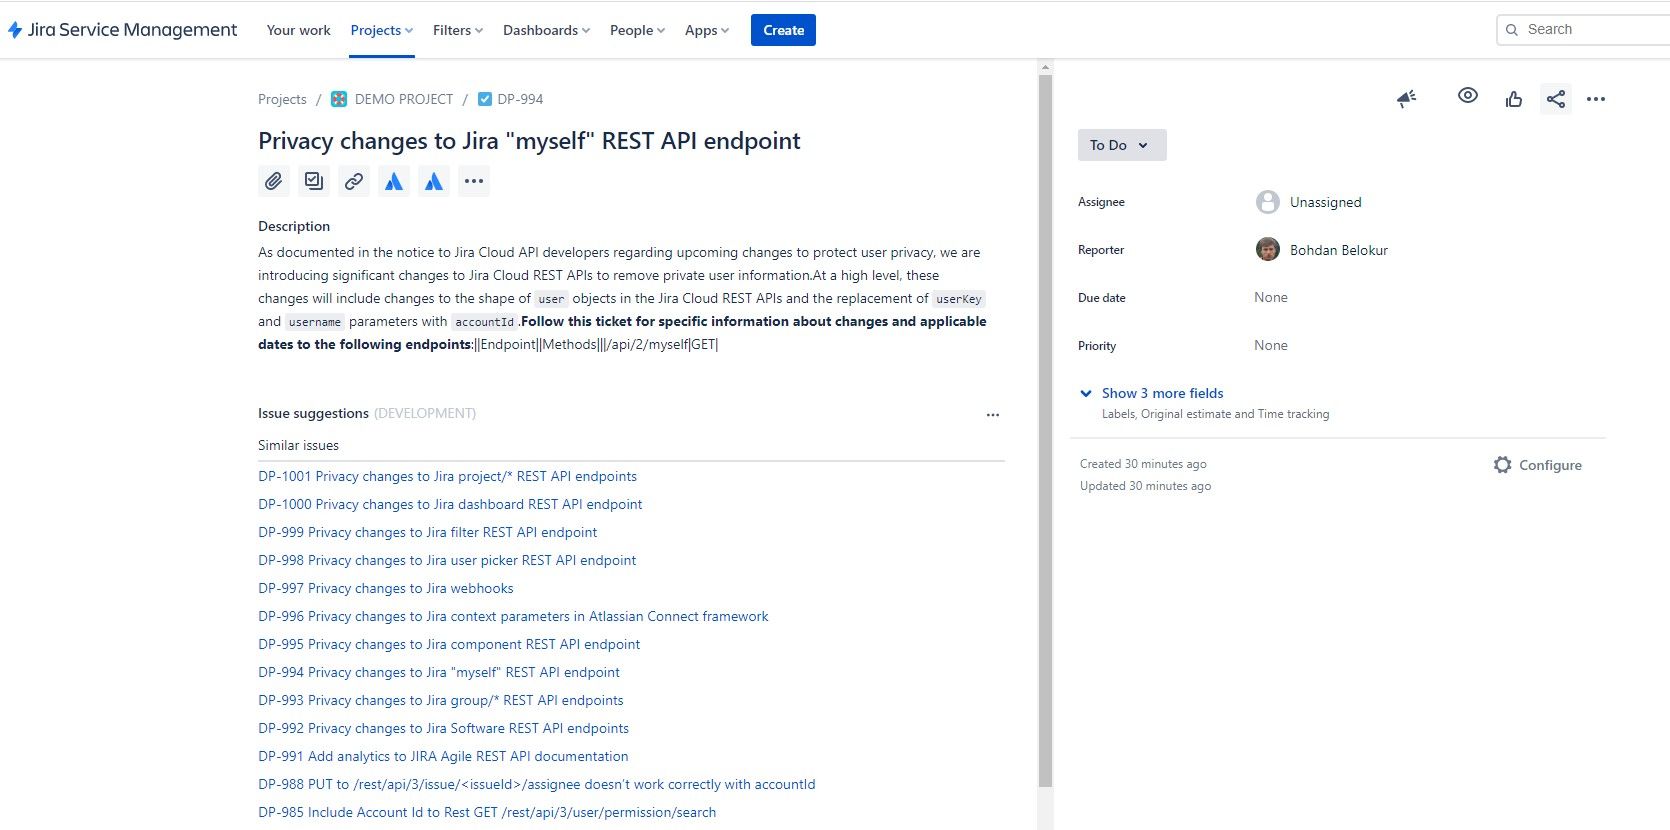The width and height of the screenshot is (1670, 830).
Task: Click the first Atlassian app icon
Action: tap(394, 181)
